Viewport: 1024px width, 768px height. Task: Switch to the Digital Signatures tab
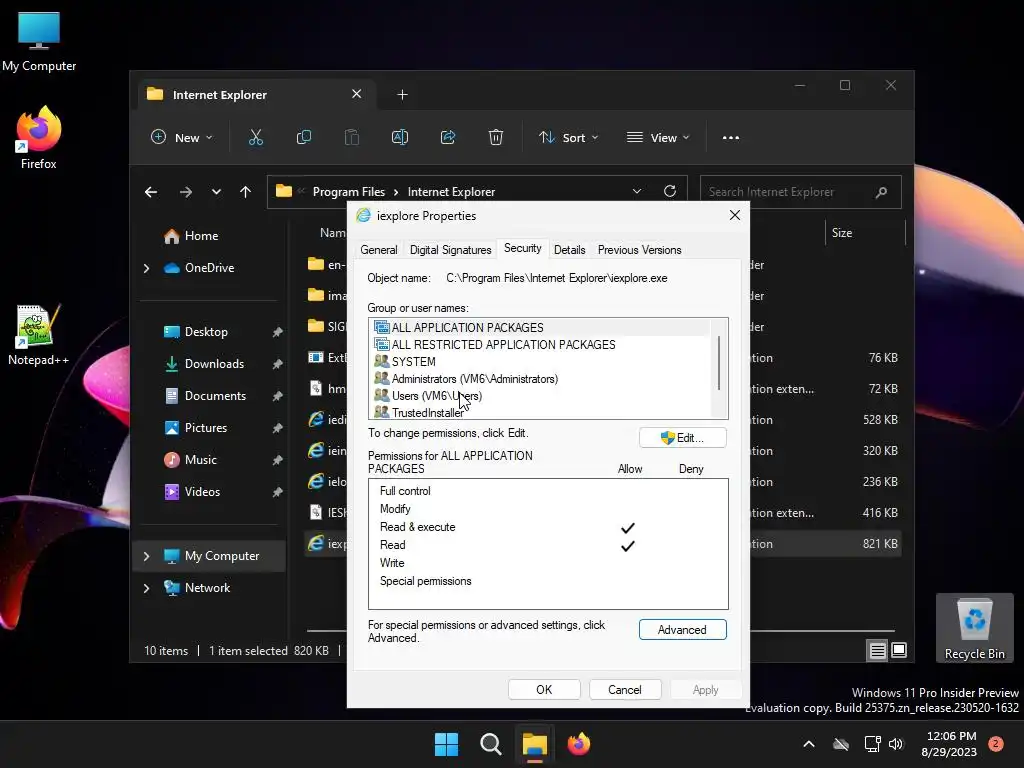[451, 250]
